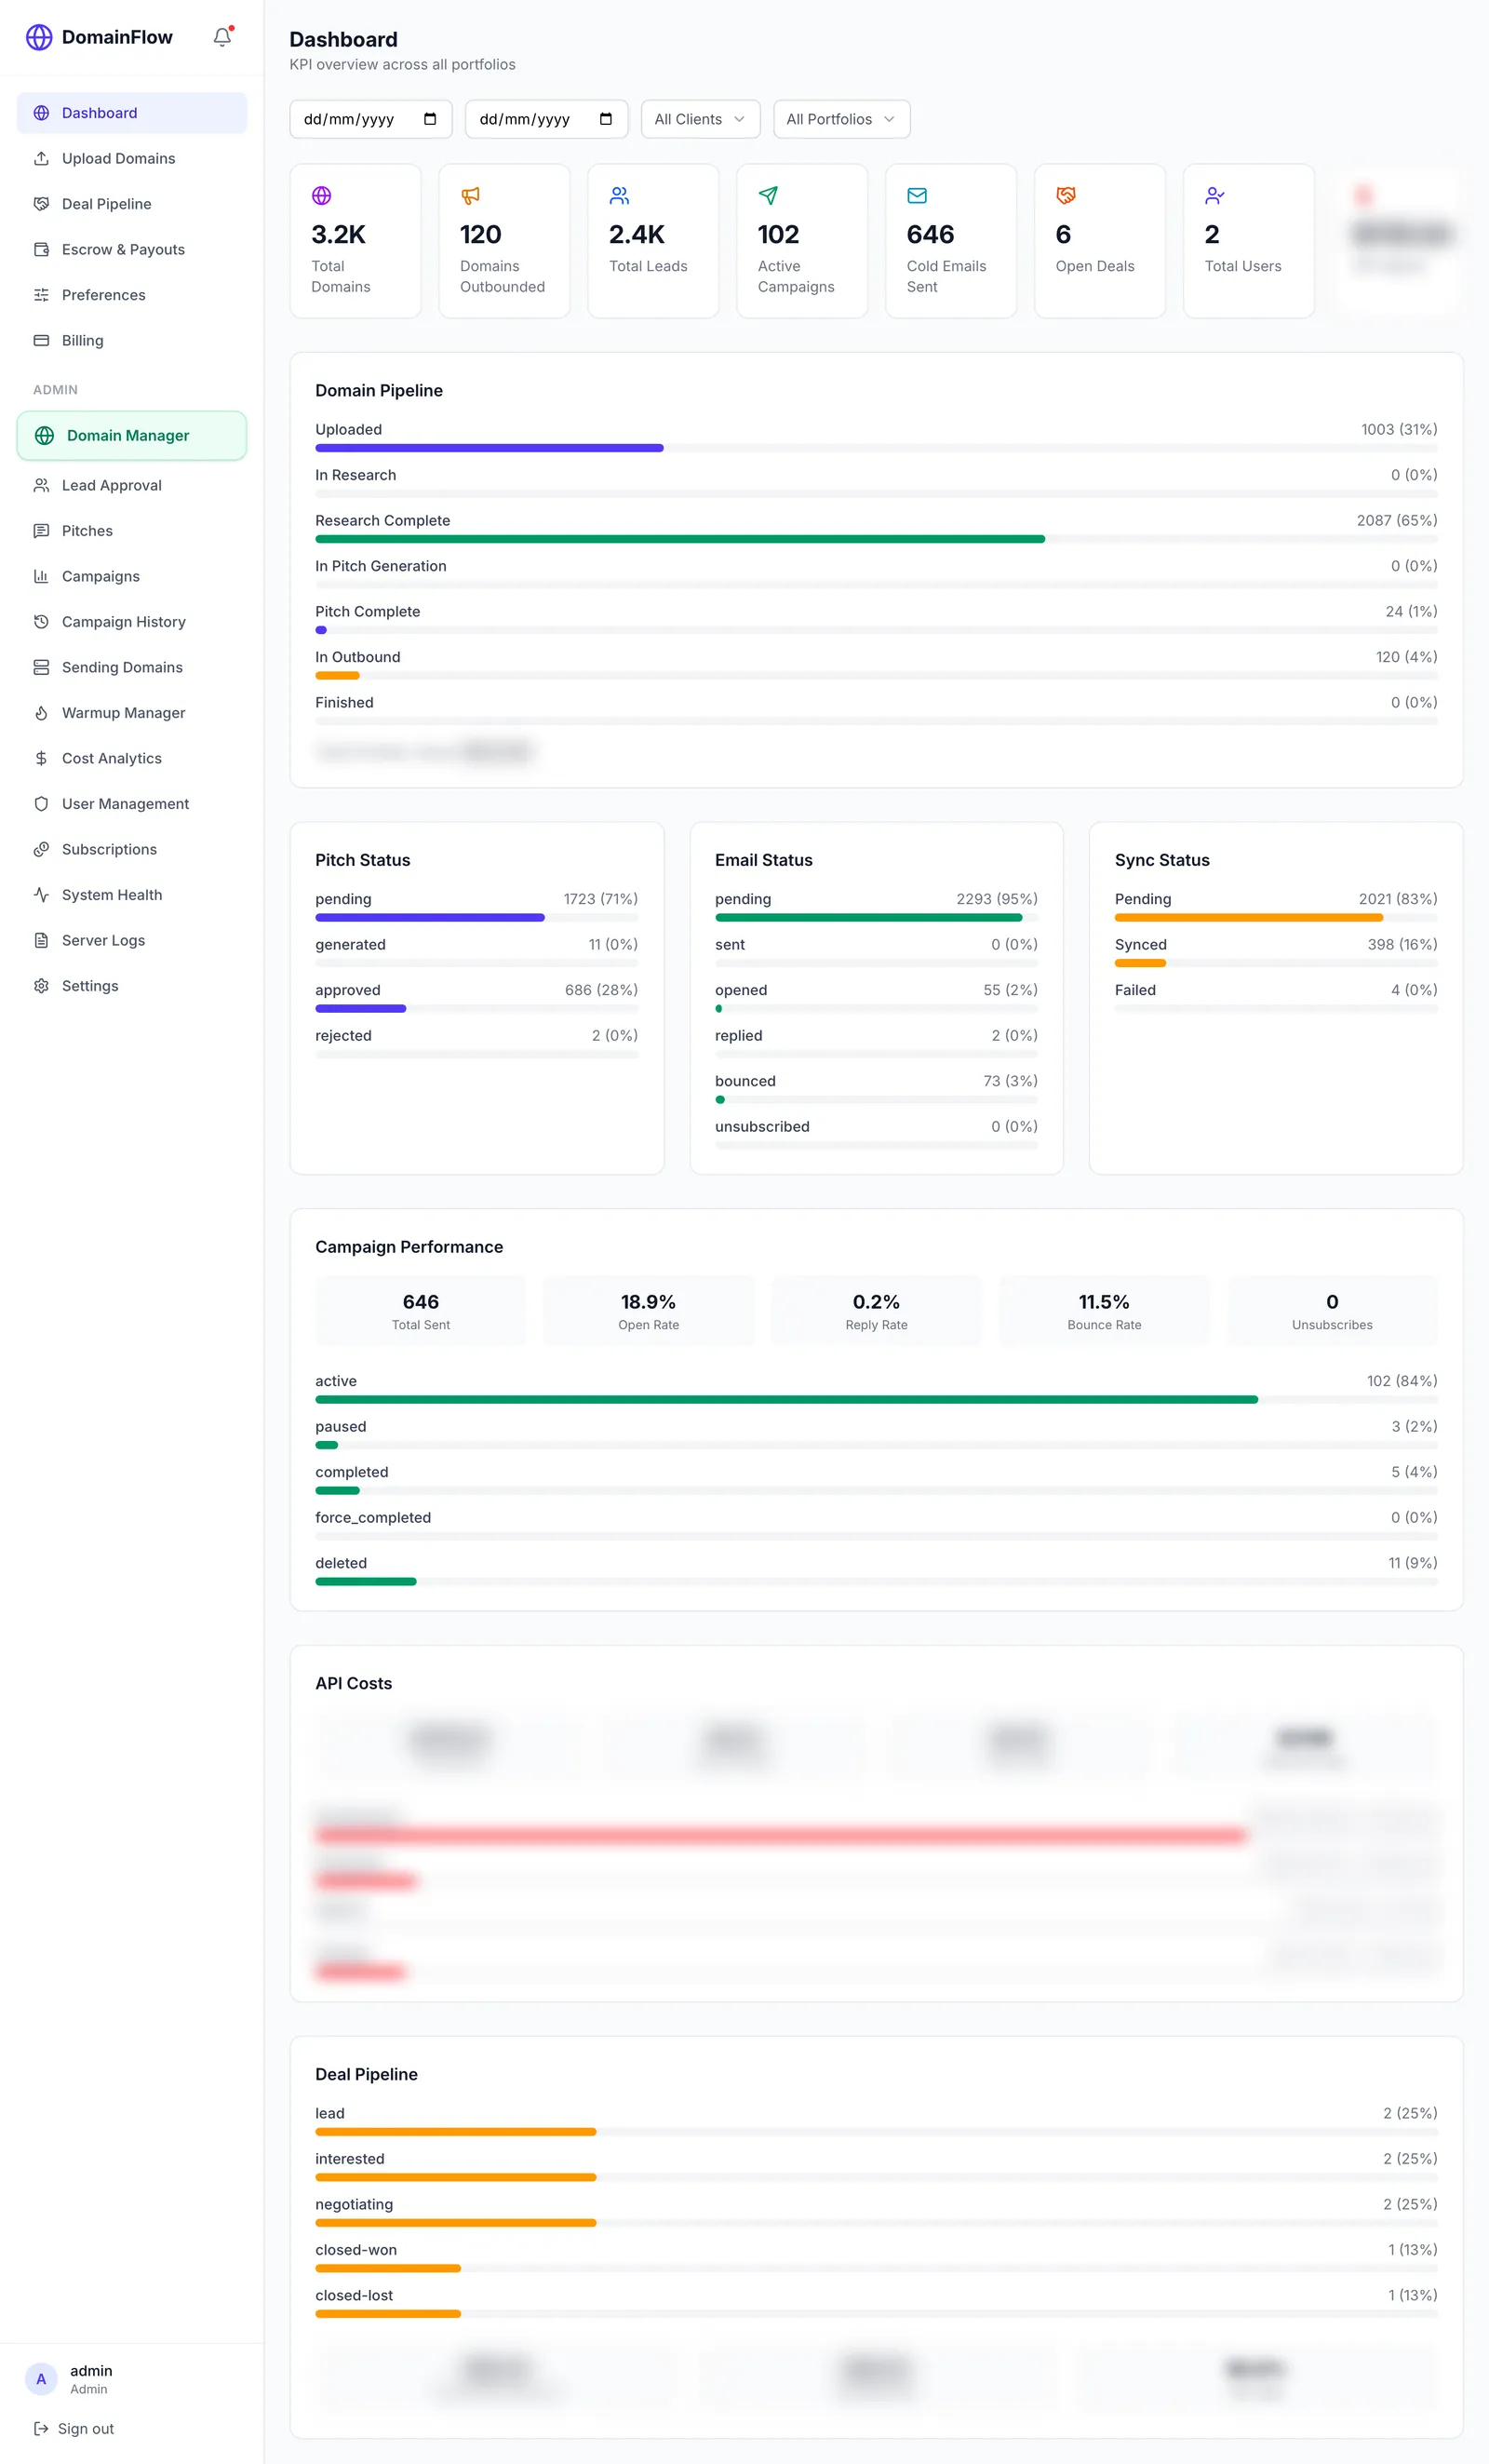
Task: Click the second dd/mm/yyyy date input
Action: (547, 119)
